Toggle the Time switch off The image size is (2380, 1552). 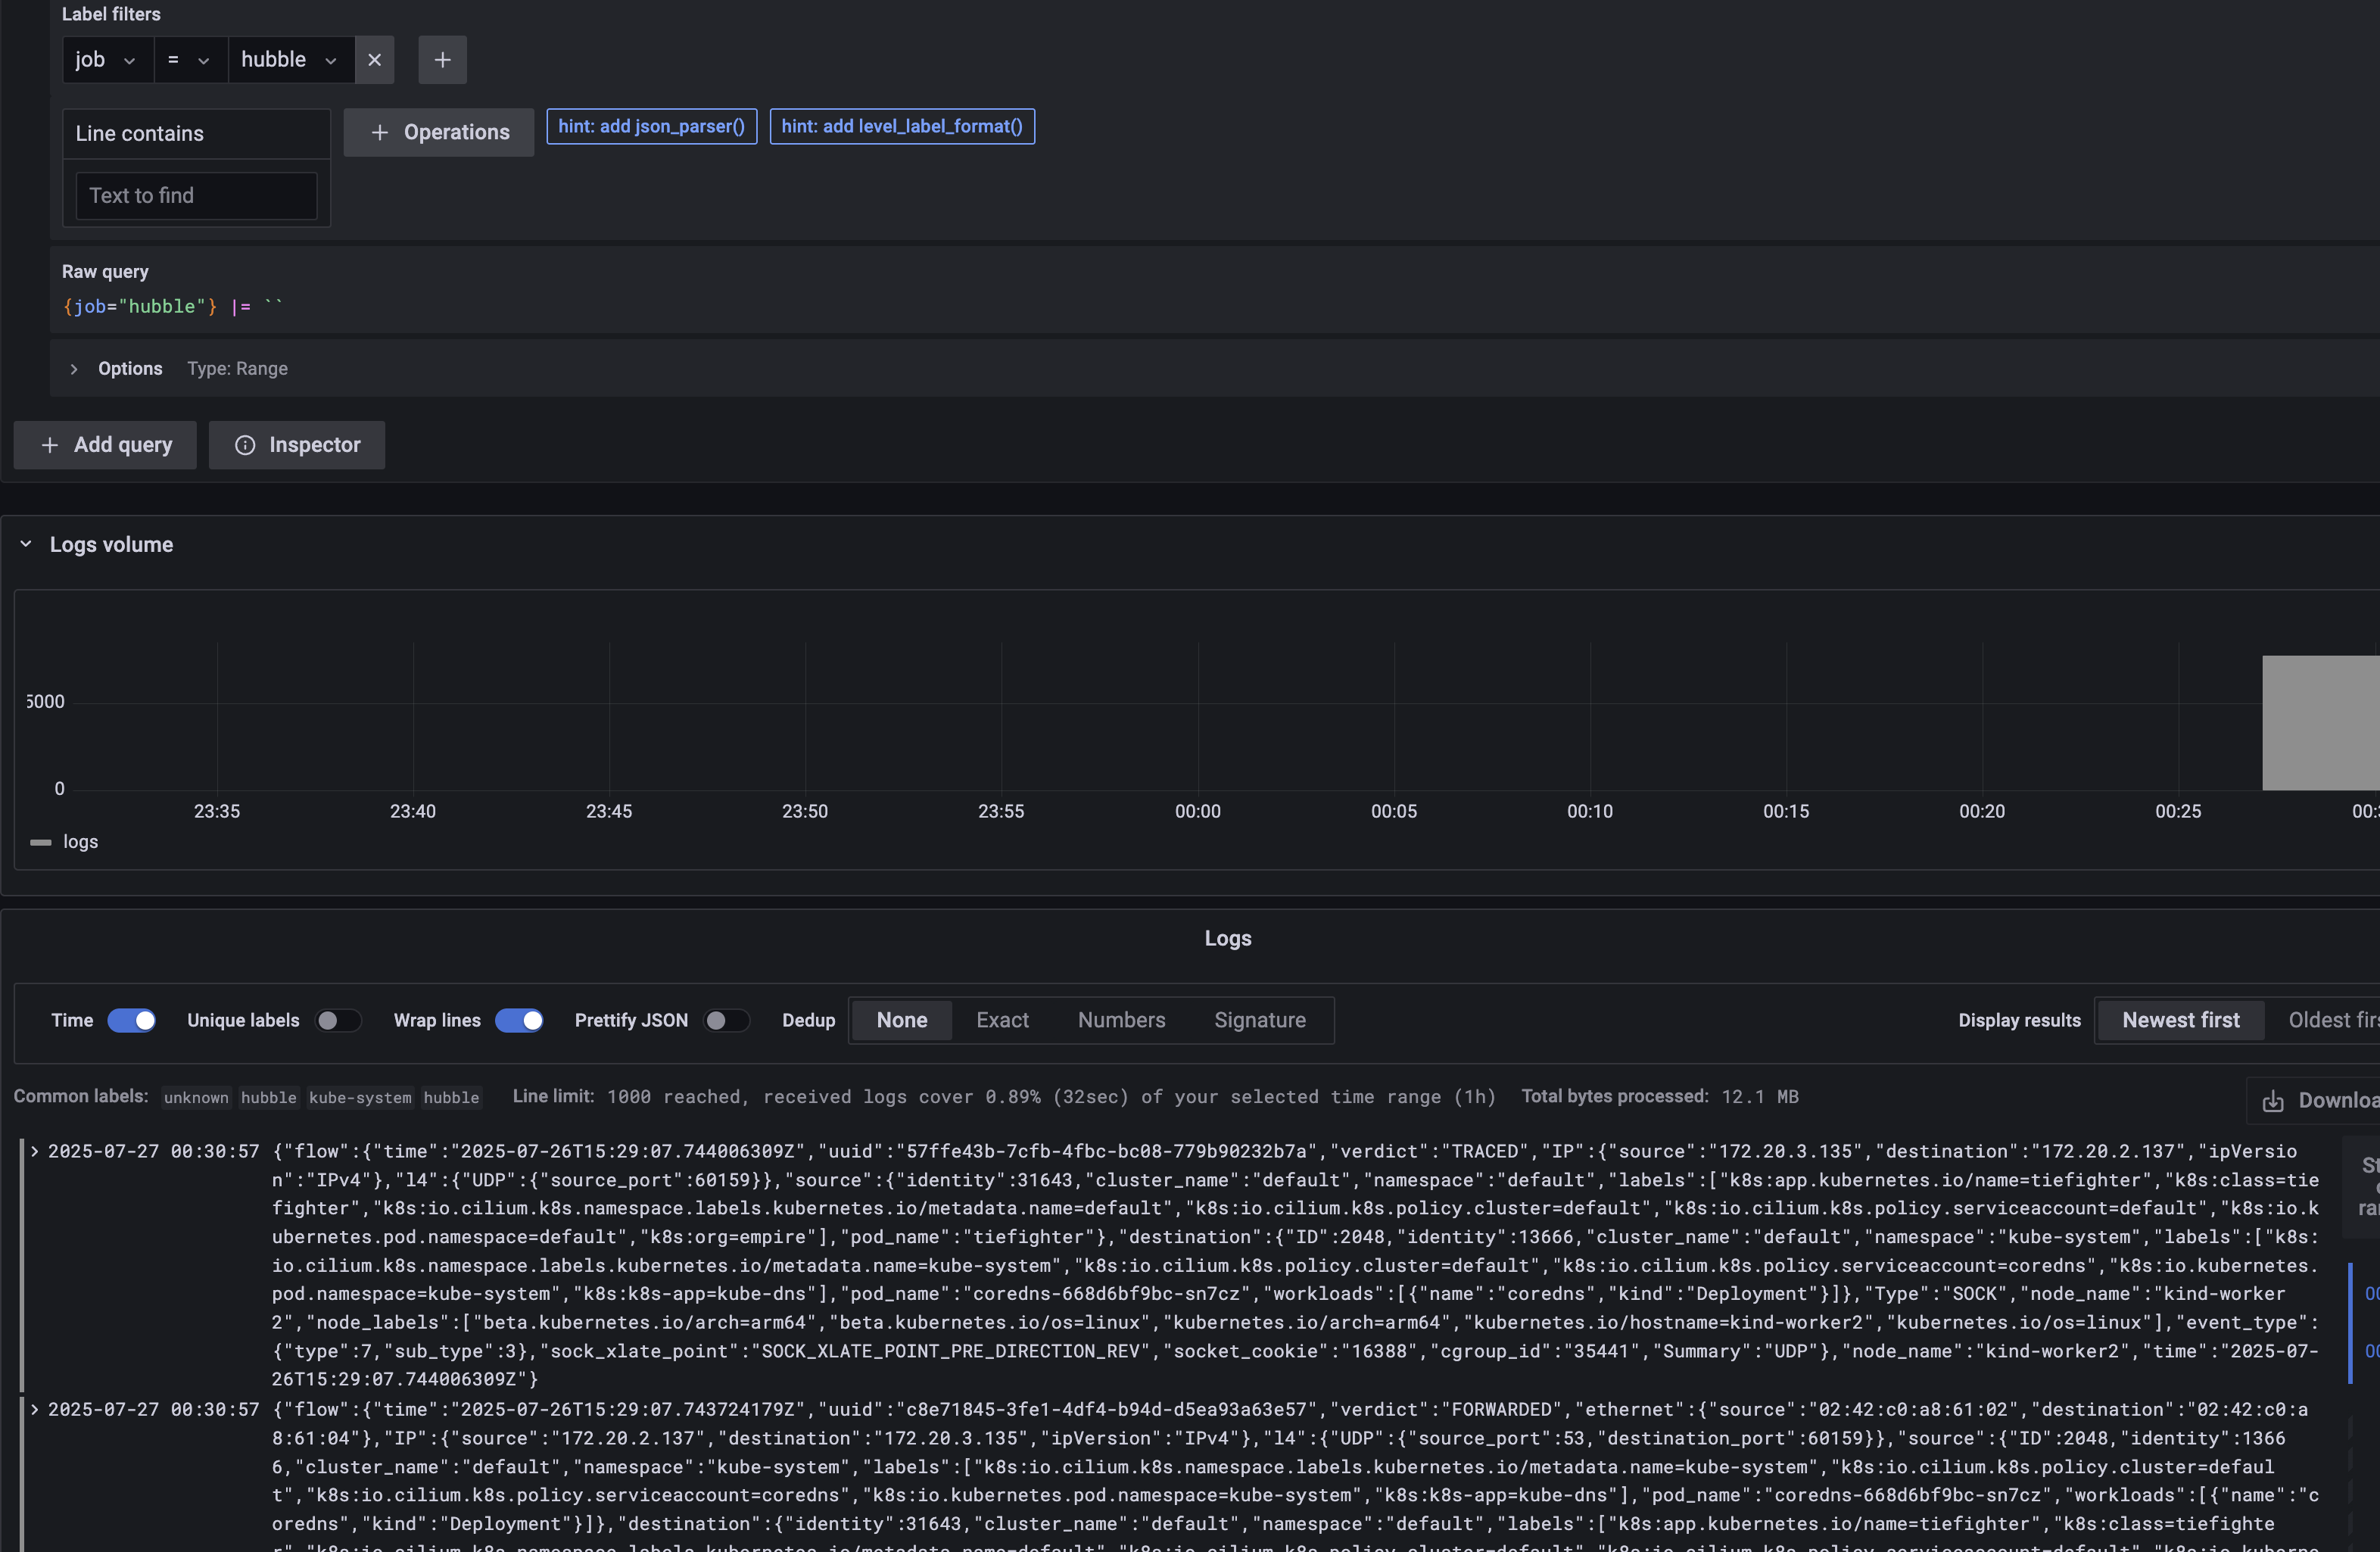click(x=131, y=1020)
